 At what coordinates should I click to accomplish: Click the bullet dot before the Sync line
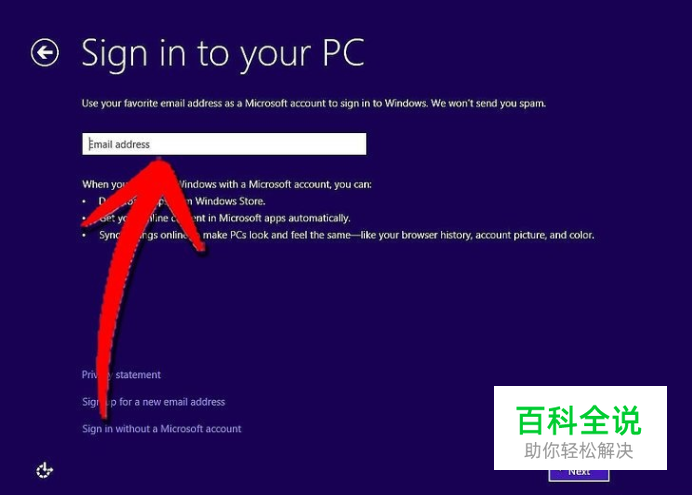(84, 235)
